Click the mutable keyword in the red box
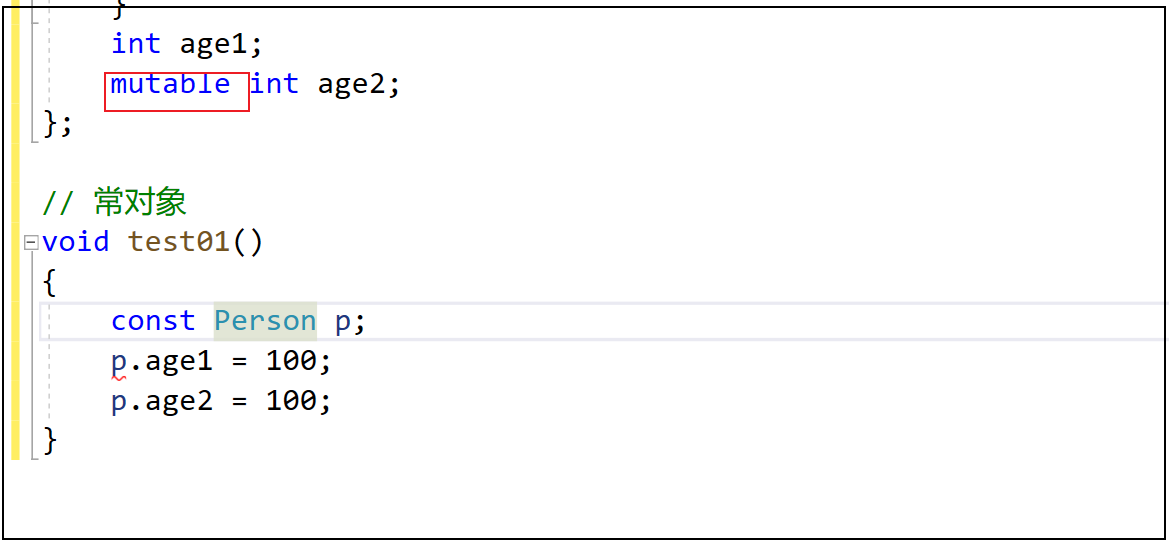This screenshot has height=541, width=1169. pos(170,84)
